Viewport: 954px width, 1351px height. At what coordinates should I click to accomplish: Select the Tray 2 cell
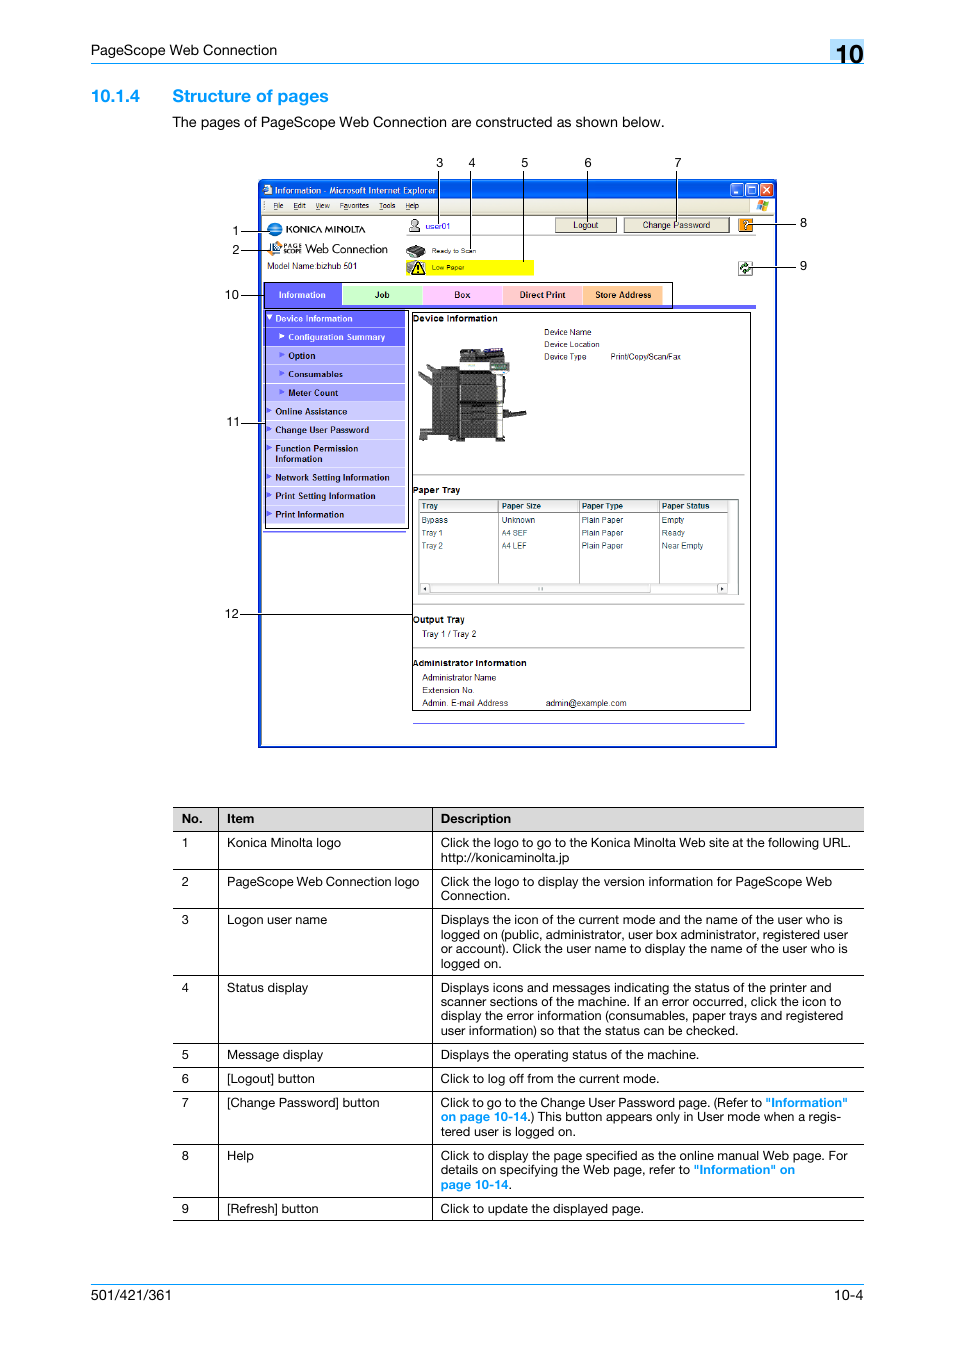point(432,546)
